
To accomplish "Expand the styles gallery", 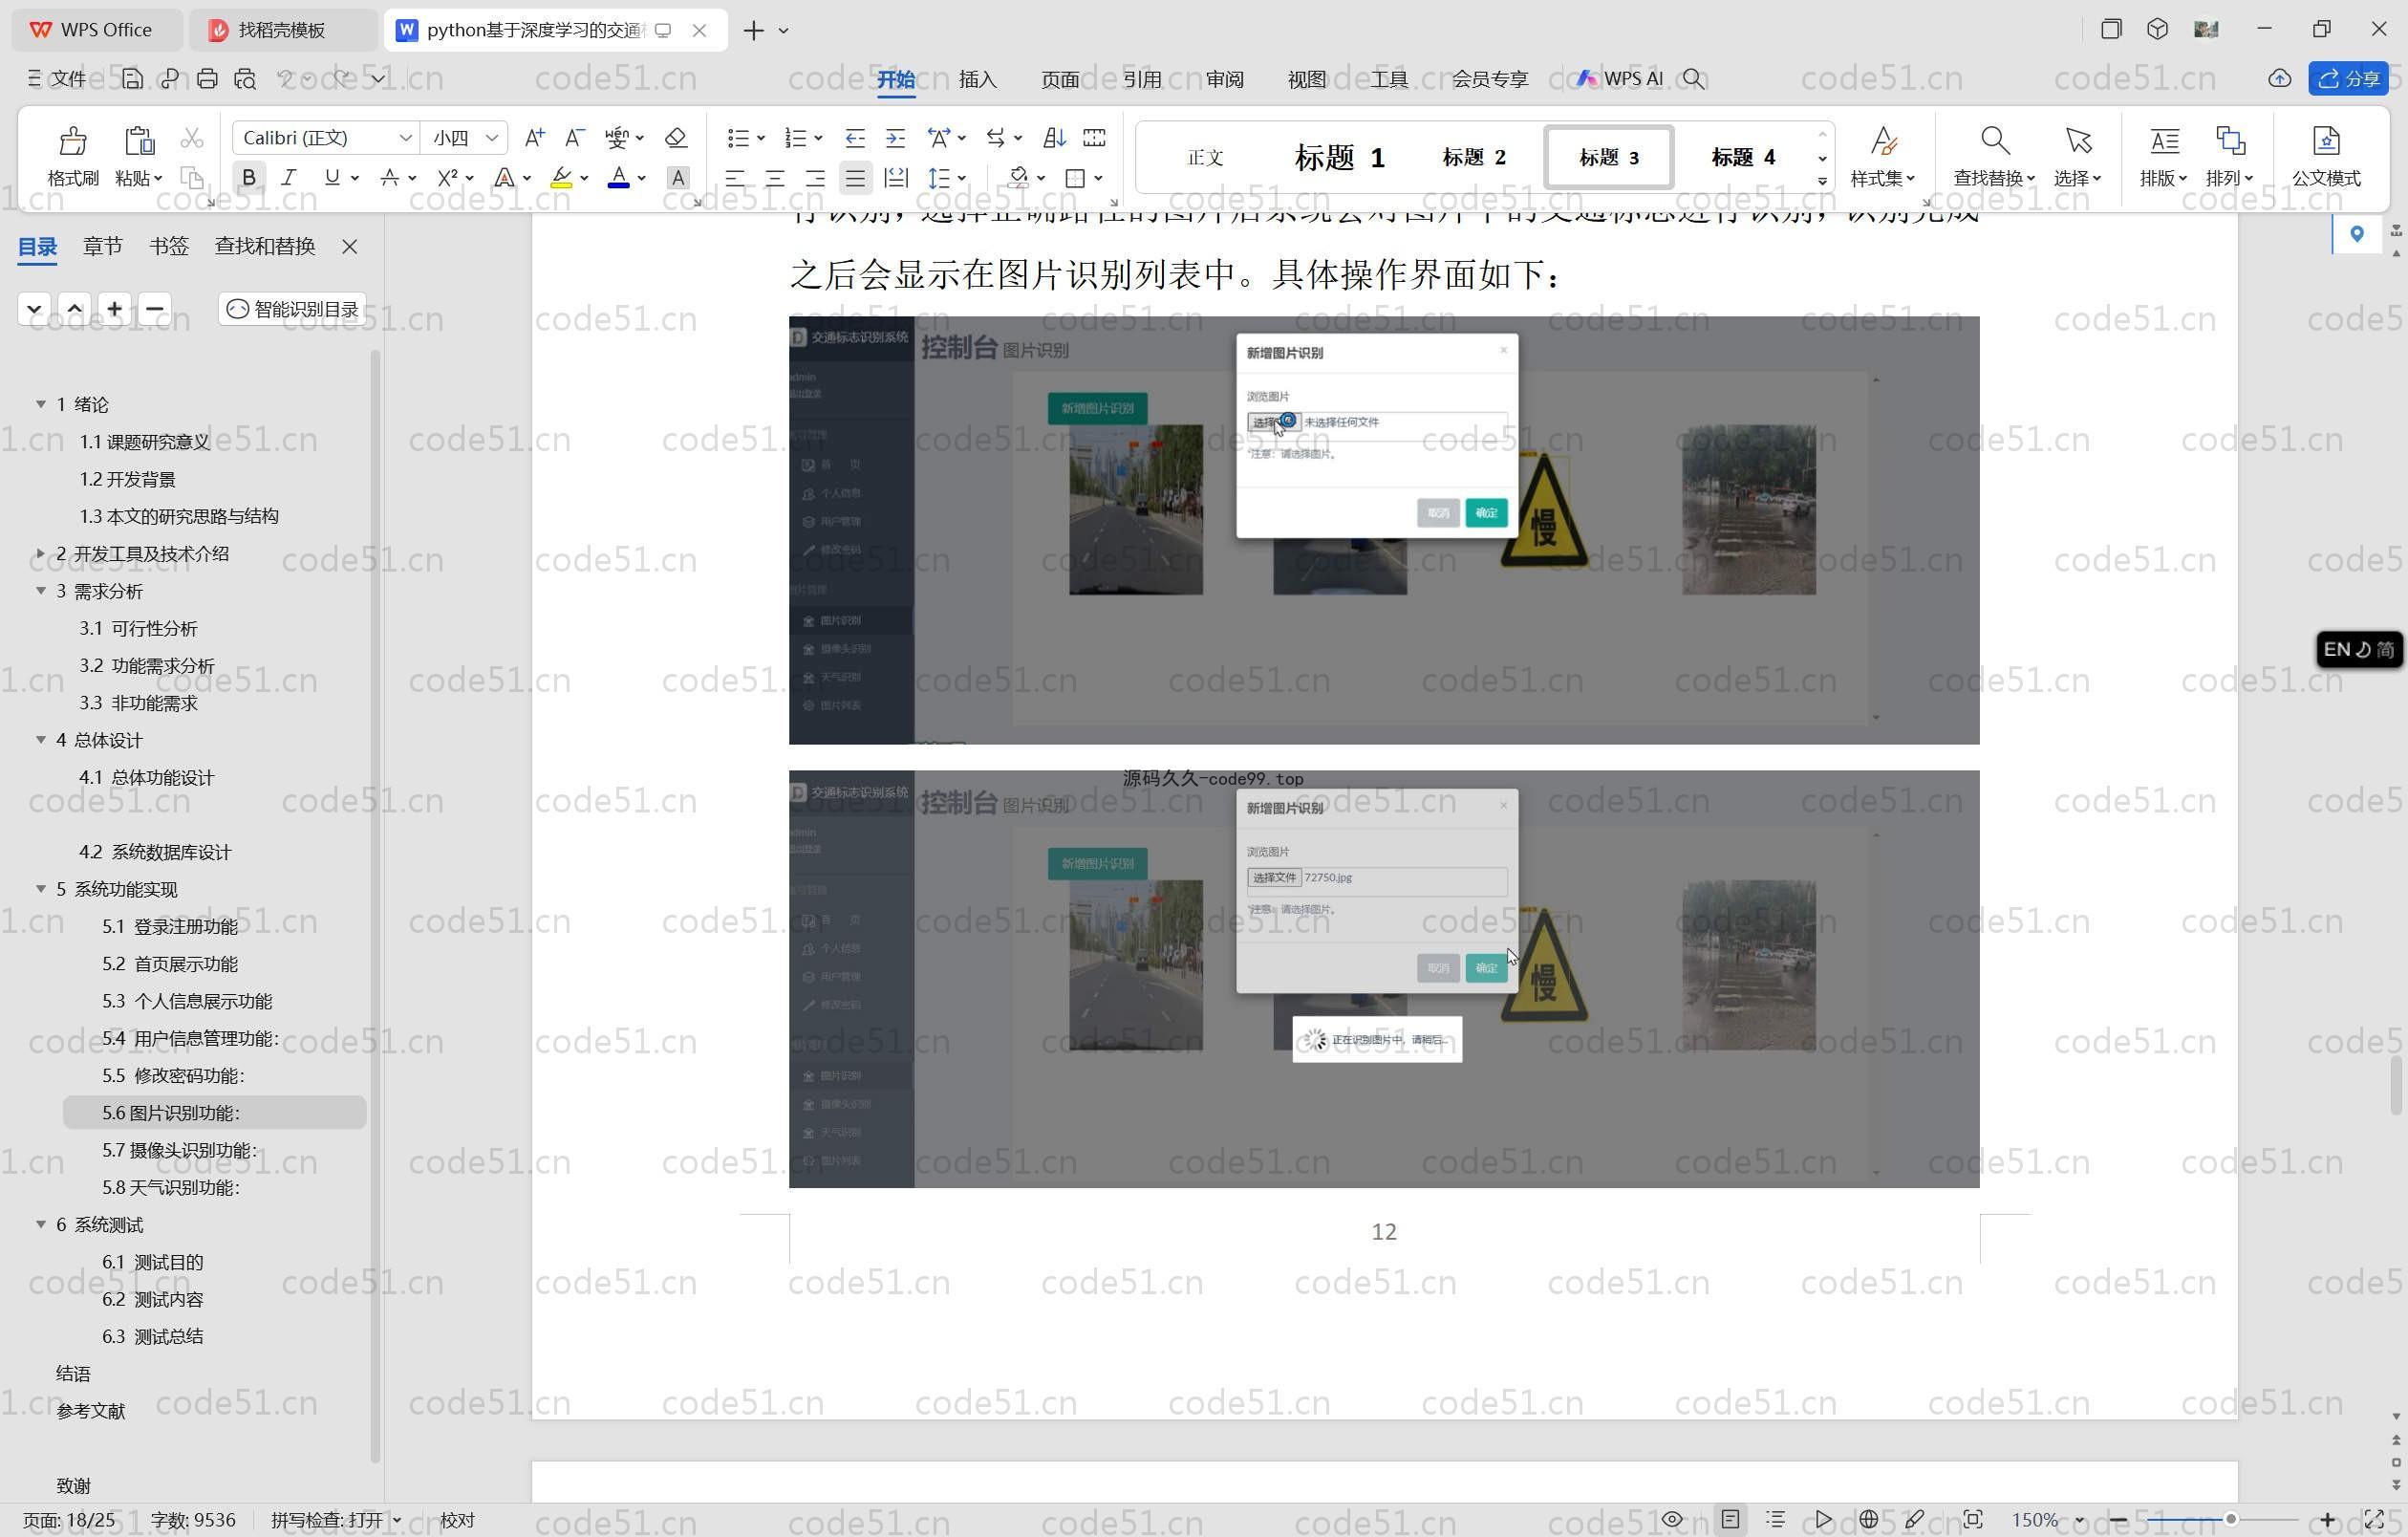I will pos(1822,181).
